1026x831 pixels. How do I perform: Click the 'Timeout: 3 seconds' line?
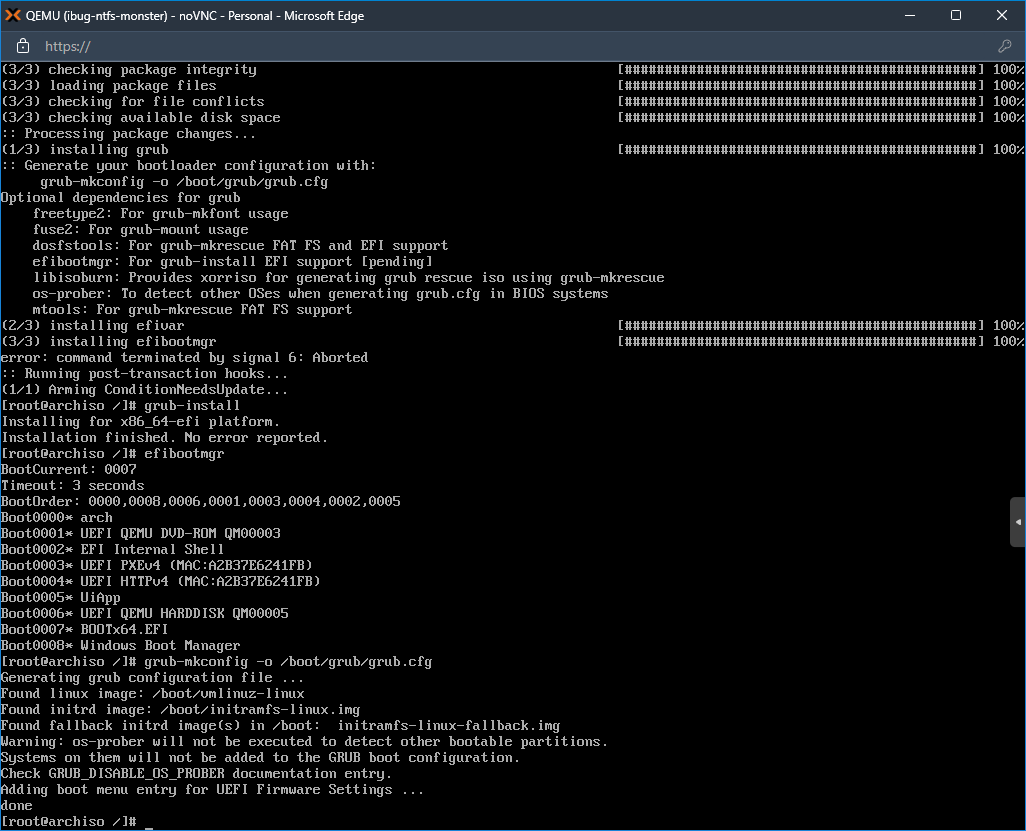[73, 486]
